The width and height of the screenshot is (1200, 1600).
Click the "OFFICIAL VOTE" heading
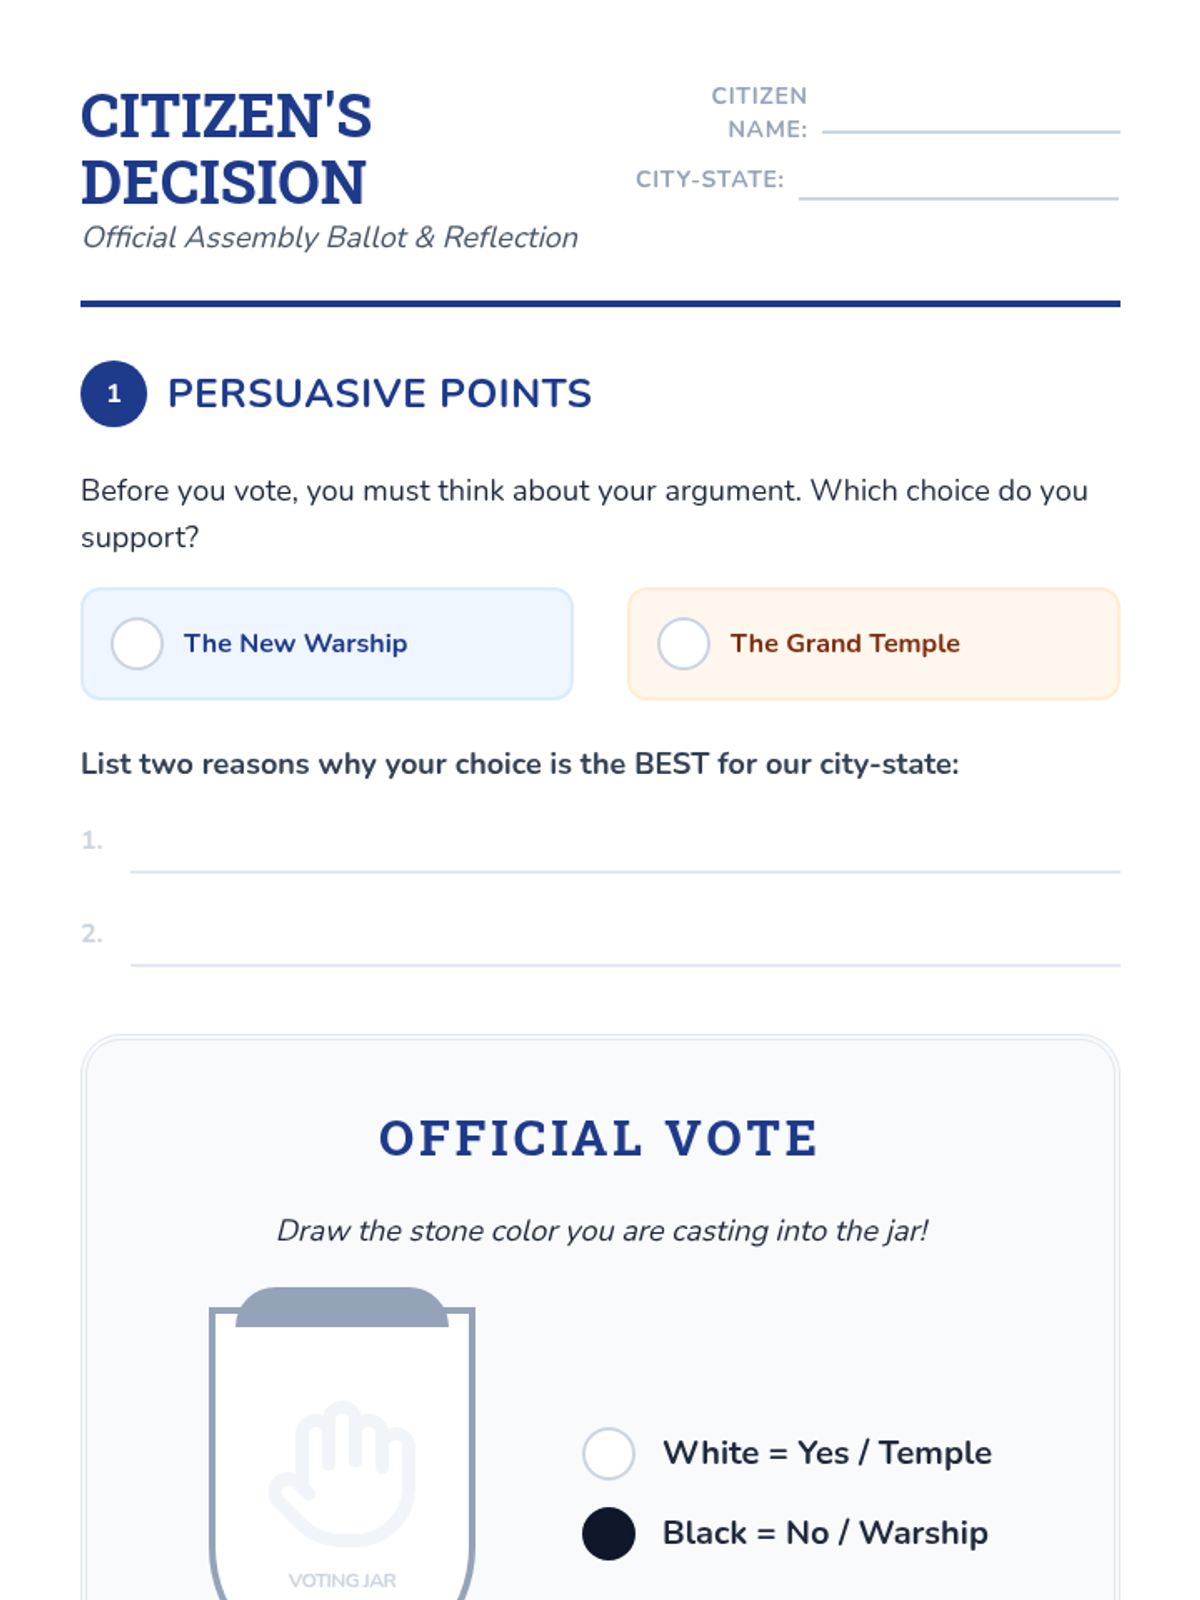[x=599, y=1139]
